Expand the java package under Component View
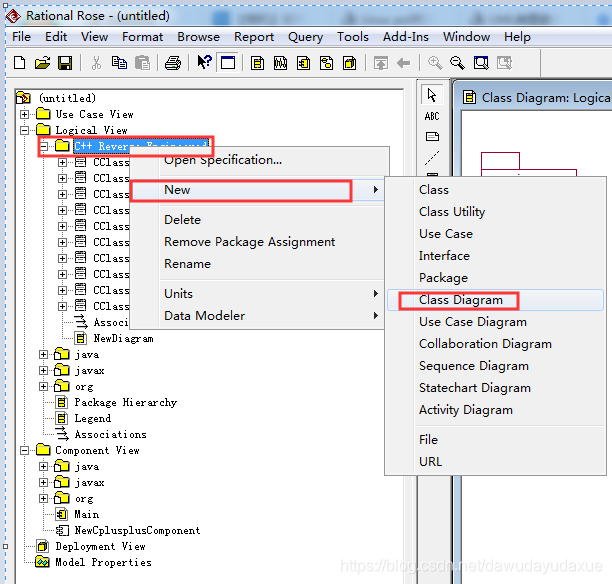 [44, 466]
